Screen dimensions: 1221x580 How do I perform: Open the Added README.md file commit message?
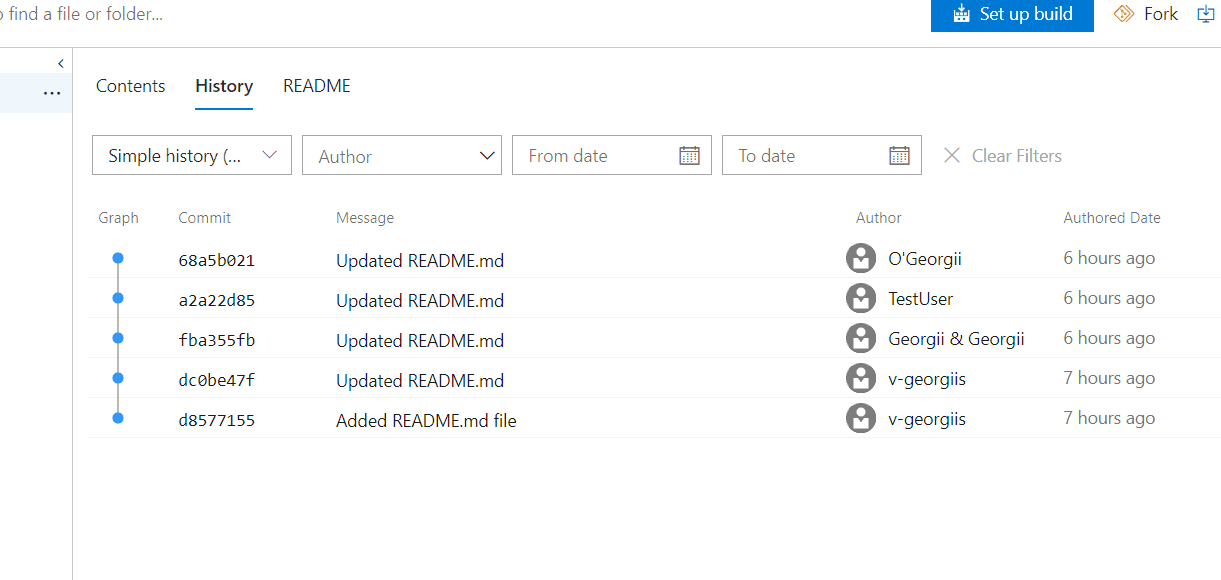pos(426,421)
